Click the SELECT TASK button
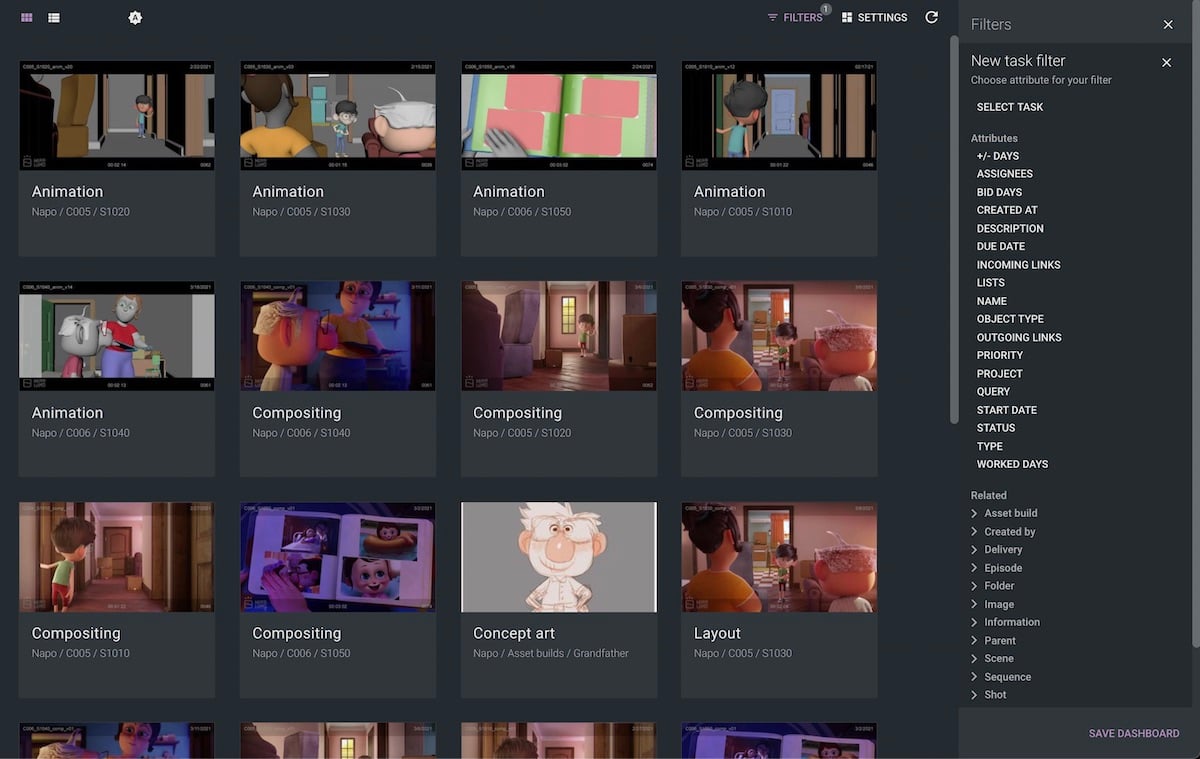The height and width of the screenshot is (759, 1200). 1010,107
